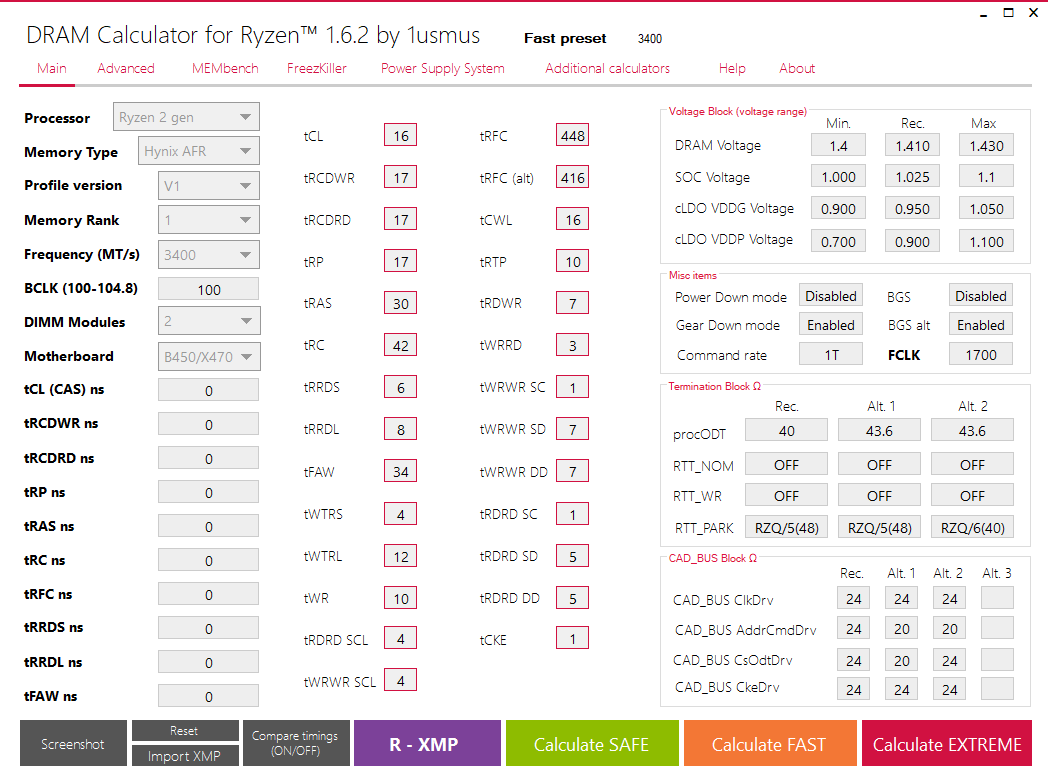Click the tCL (CAS) ns field
Viewport: 1048px width, 779px height.
pyautogui.click(x=209, y=390)
